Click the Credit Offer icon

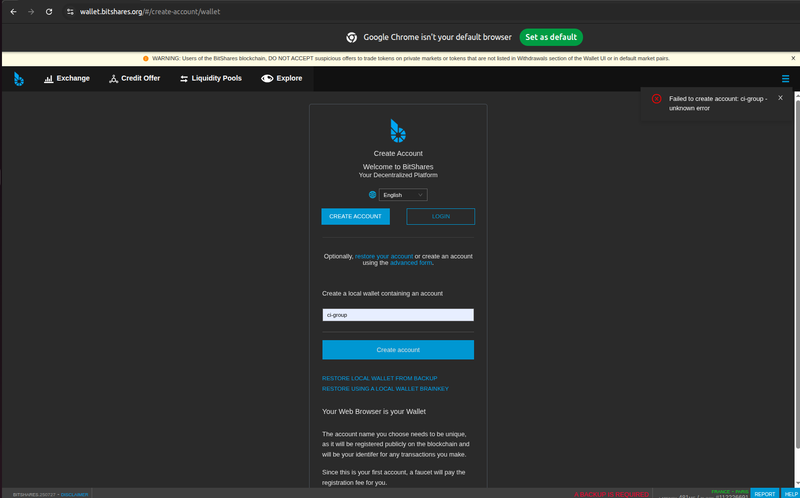point(114,79)
